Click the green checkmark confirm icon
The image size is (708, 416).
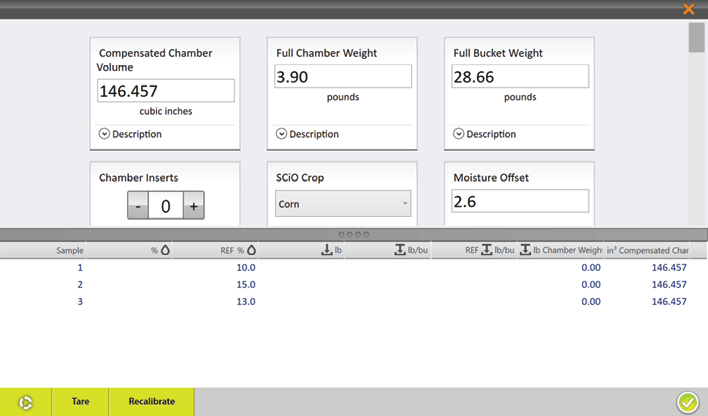(x=687, y=402)
